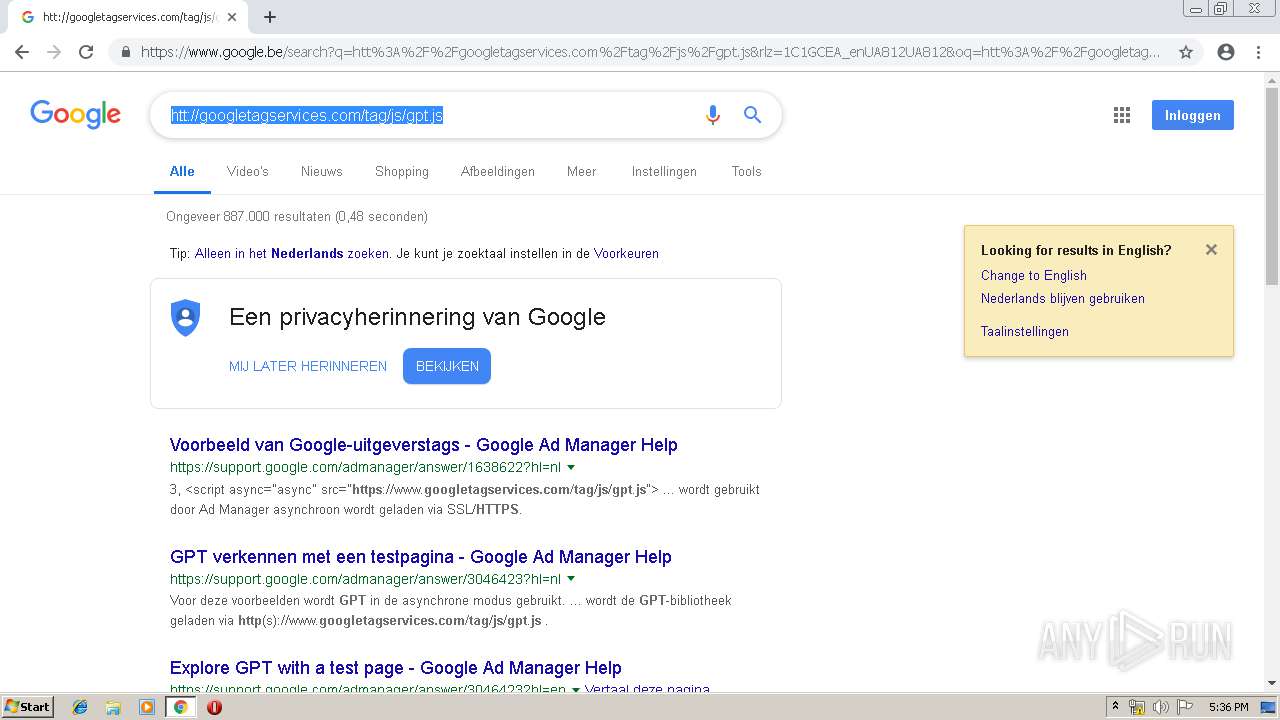Open Explore GPT with a test page result
This screenshot has height=720, width=1280.
pyautogui.click(x=396, y=668)
